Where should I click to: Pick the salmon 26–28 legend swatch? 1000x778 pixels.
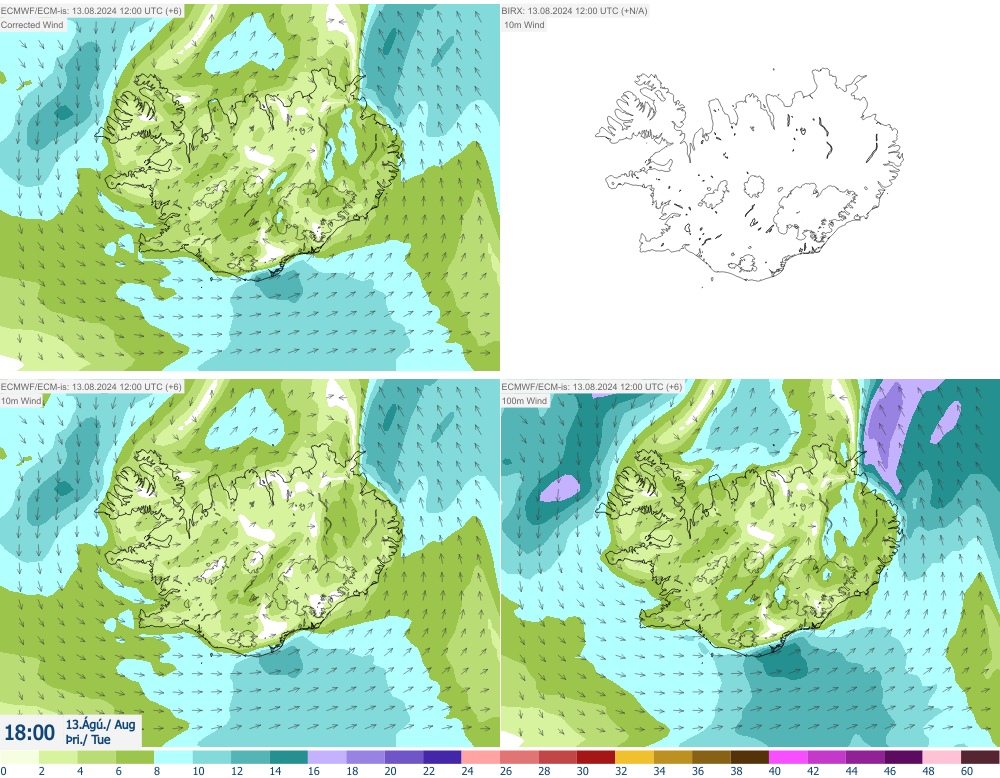(x=519, y=757)
